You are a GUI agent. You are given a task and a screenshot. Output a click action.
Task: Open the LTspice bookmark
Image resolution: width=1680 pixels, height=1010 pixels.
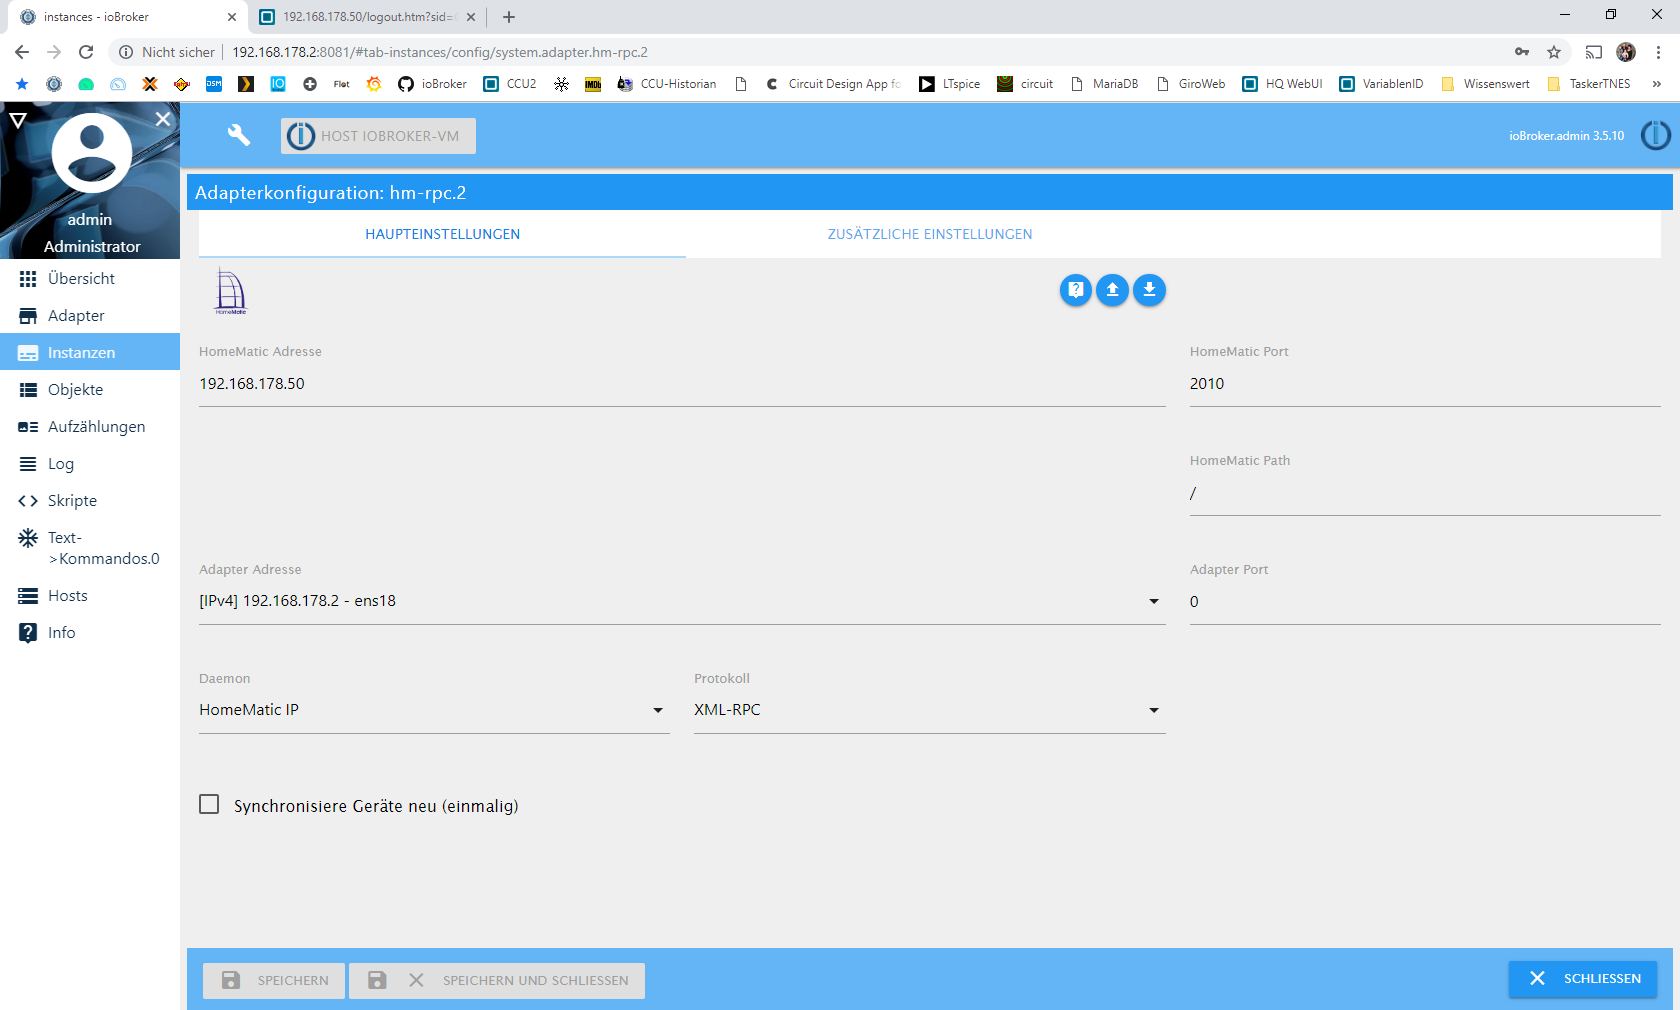950,84
